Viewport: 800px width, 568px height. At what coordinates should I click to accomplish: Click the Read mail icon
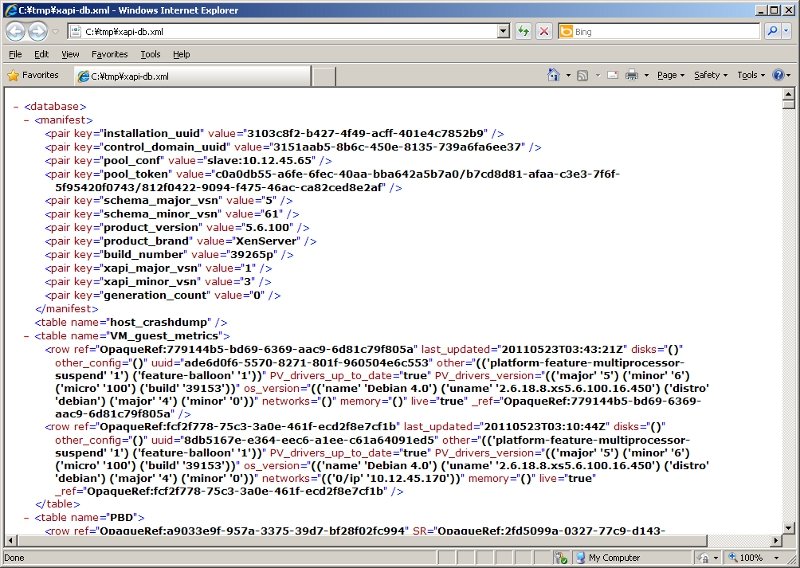click(x=613, y=76)
